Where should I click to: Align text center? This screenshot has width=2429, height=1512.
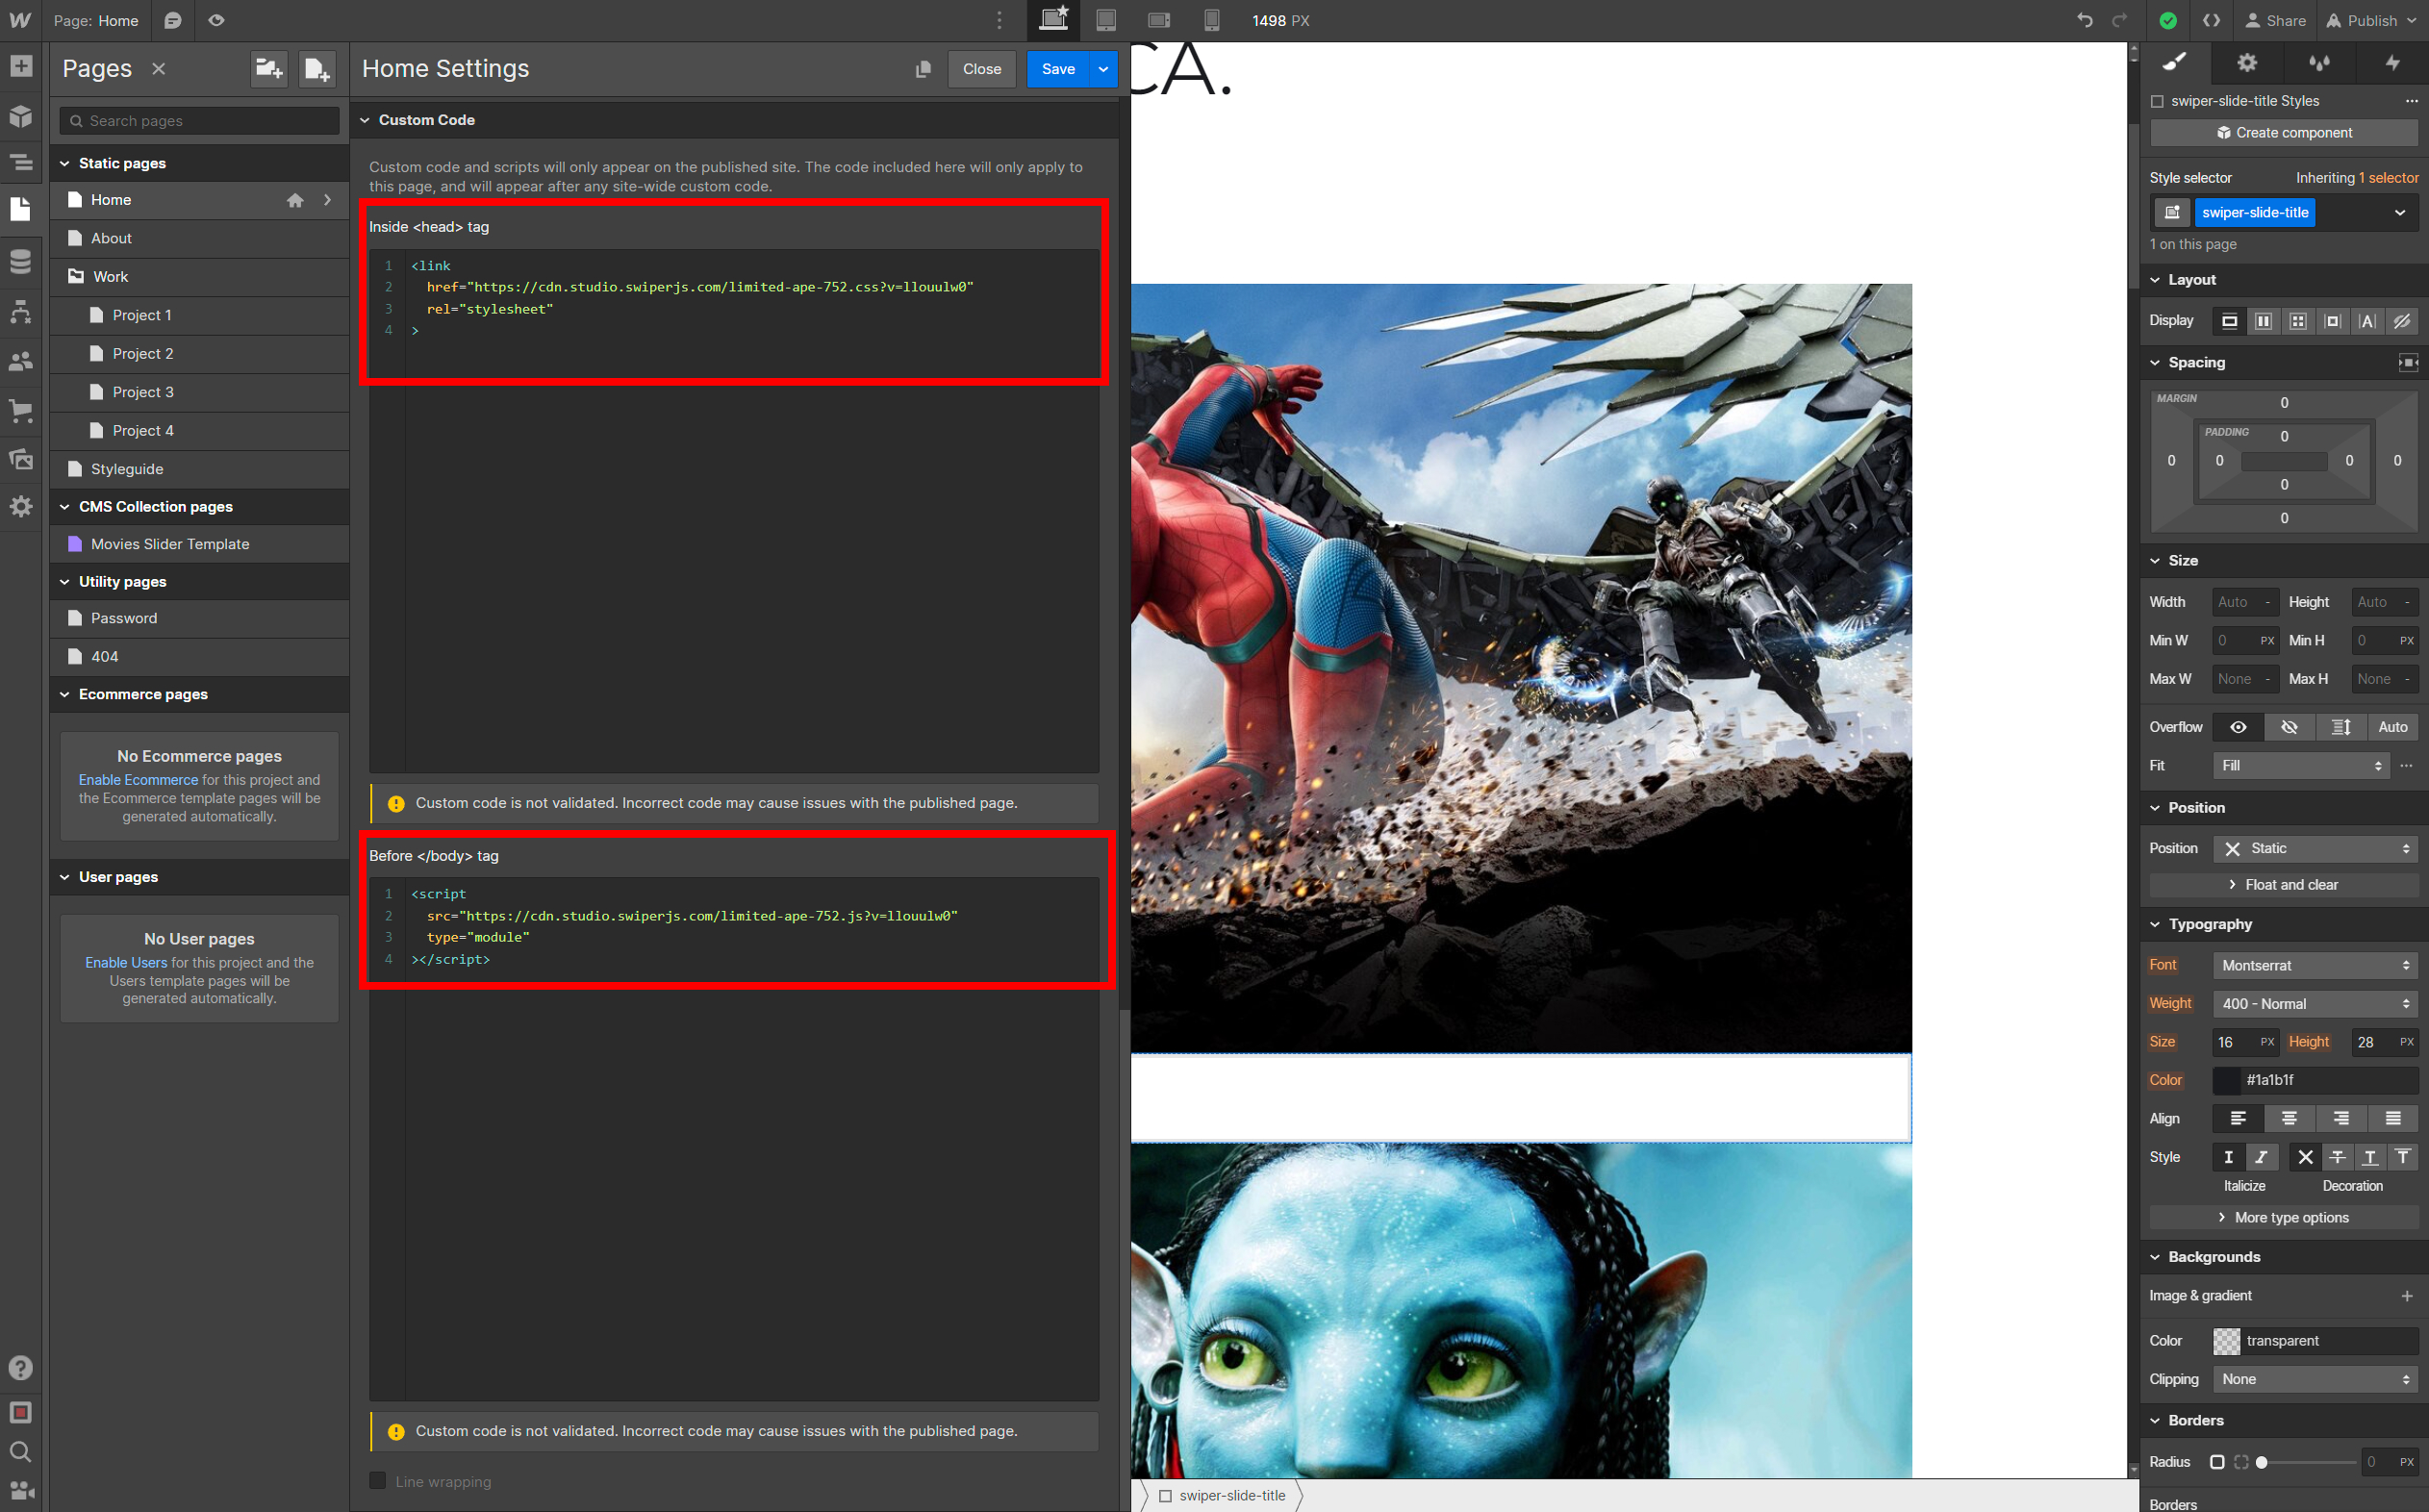coord(2289,1118)
